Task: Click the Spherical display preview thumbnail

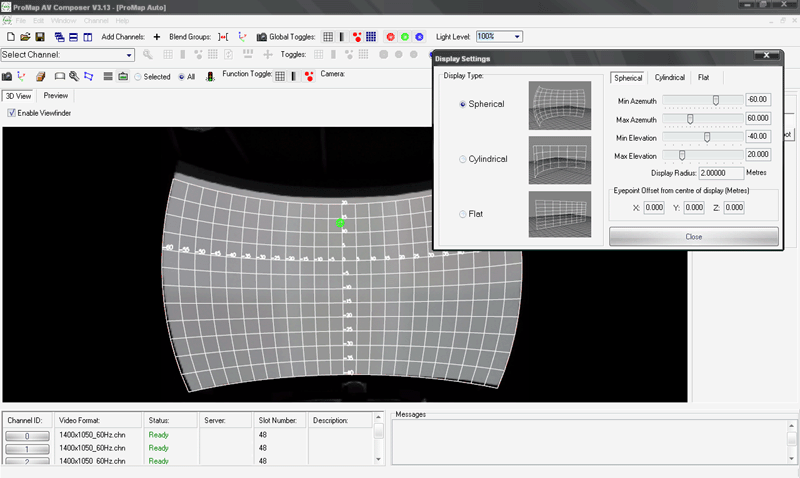Action: tap(559, 104)
